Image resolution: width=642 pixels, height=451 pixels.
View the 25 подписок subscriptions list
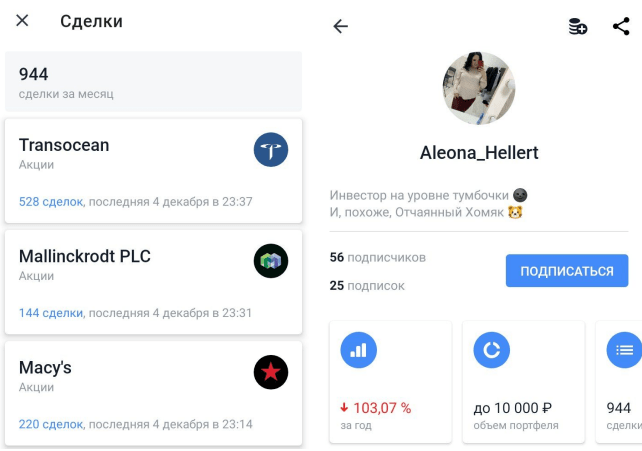[367, 285]
